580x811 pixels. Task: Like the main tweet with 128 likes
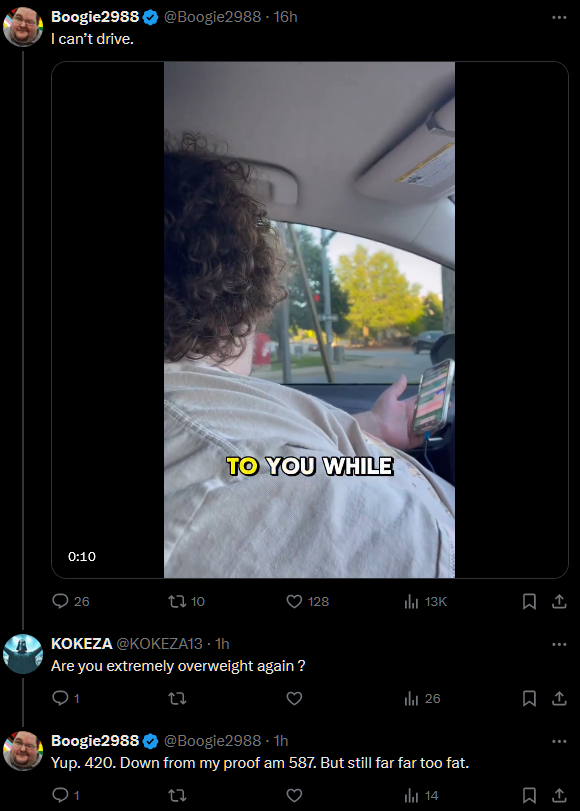pos(307,601)
